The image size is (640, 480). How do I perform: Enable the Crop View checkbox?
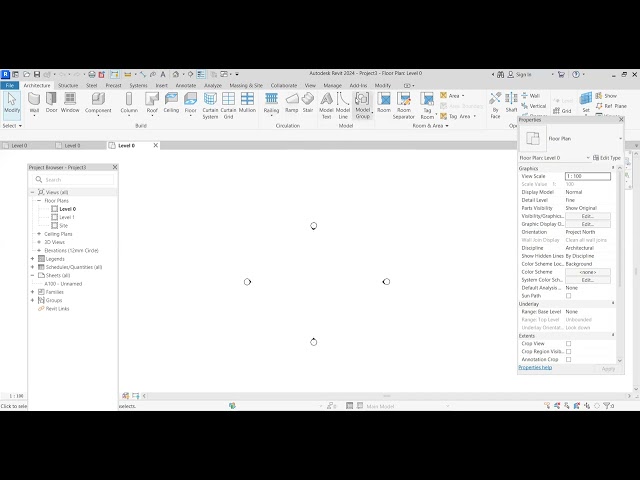tap(569, 344)
